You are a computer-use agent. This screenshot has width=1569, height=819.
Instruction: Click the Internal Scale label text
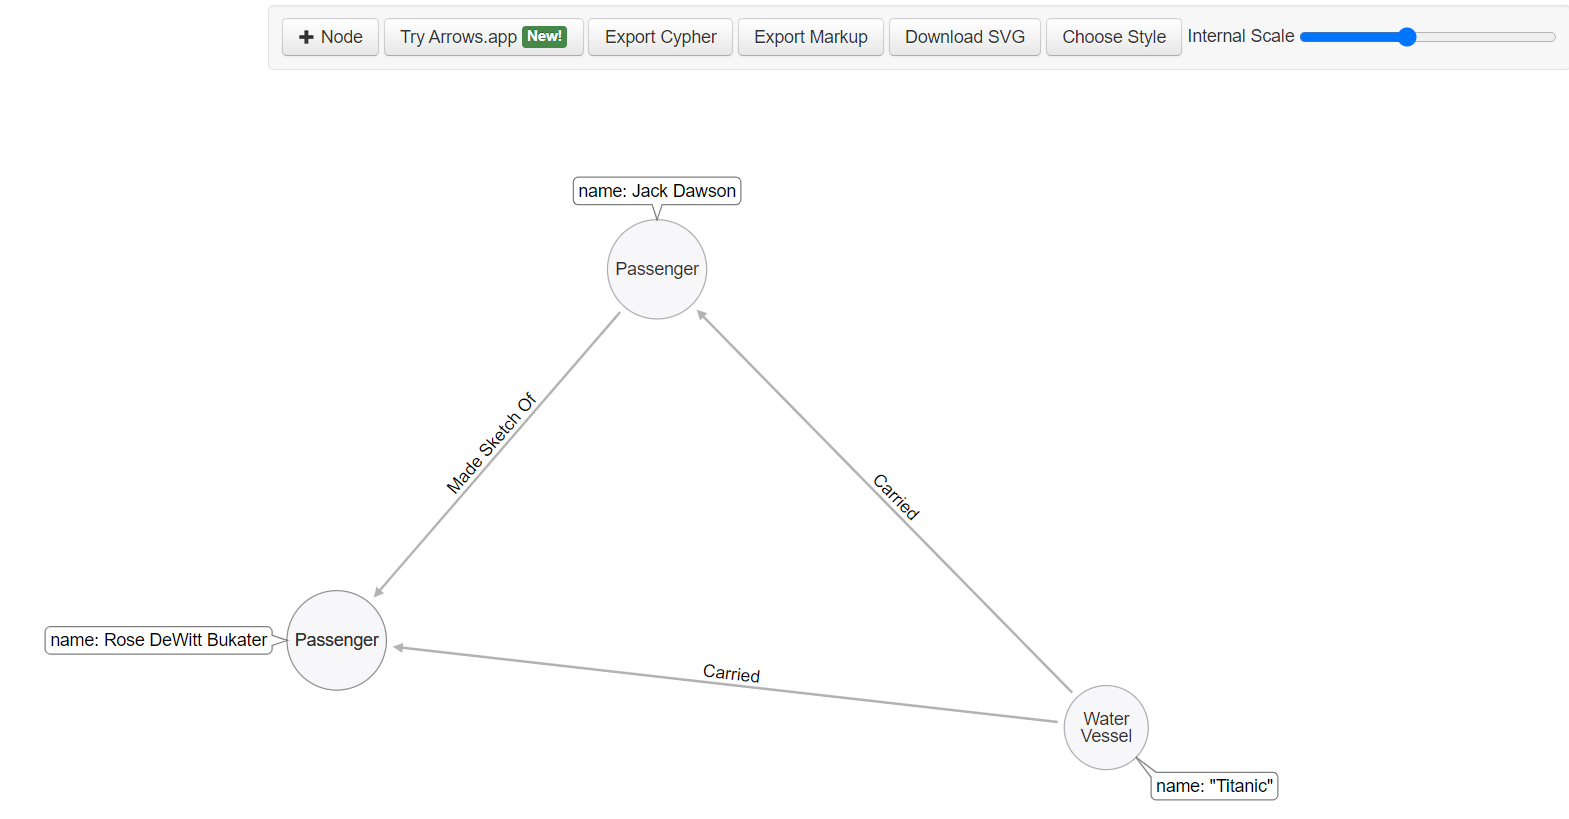pyautogui.click(x=1240, y=36)
